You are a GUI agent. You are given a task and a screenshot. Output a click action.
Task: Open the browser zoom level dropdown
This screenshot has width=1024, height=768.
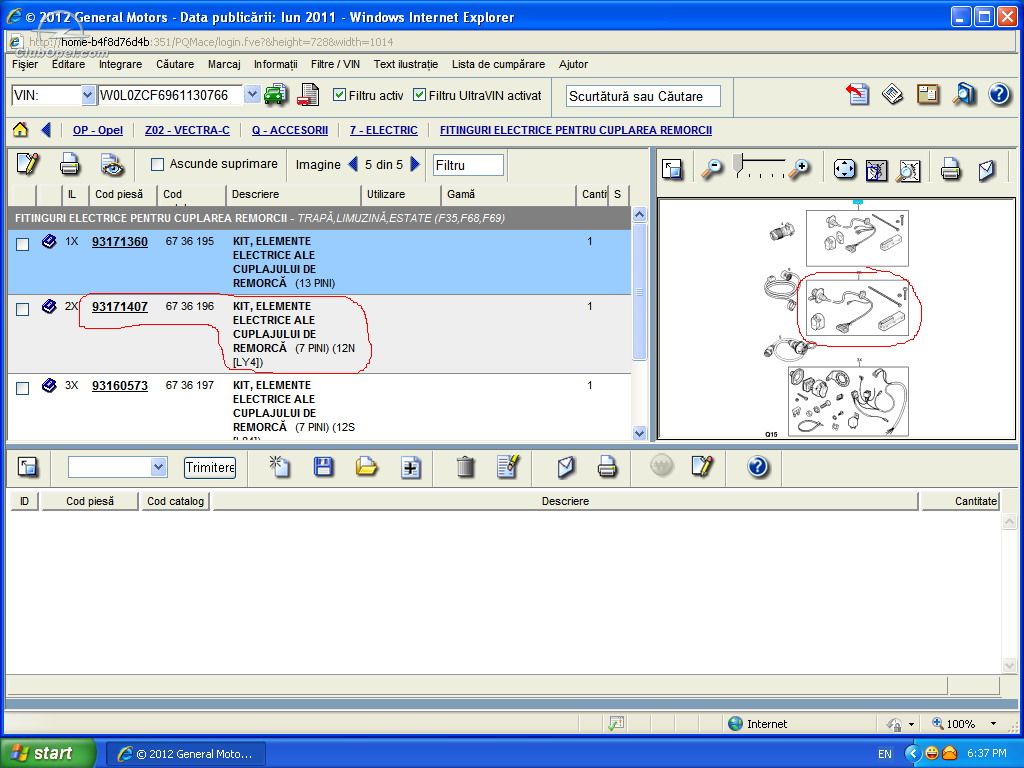click(993, 723)
